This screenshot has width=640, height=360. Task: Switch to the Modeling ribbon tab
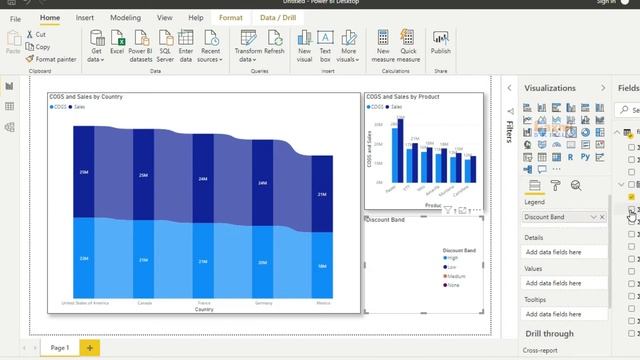pos(125,18)
